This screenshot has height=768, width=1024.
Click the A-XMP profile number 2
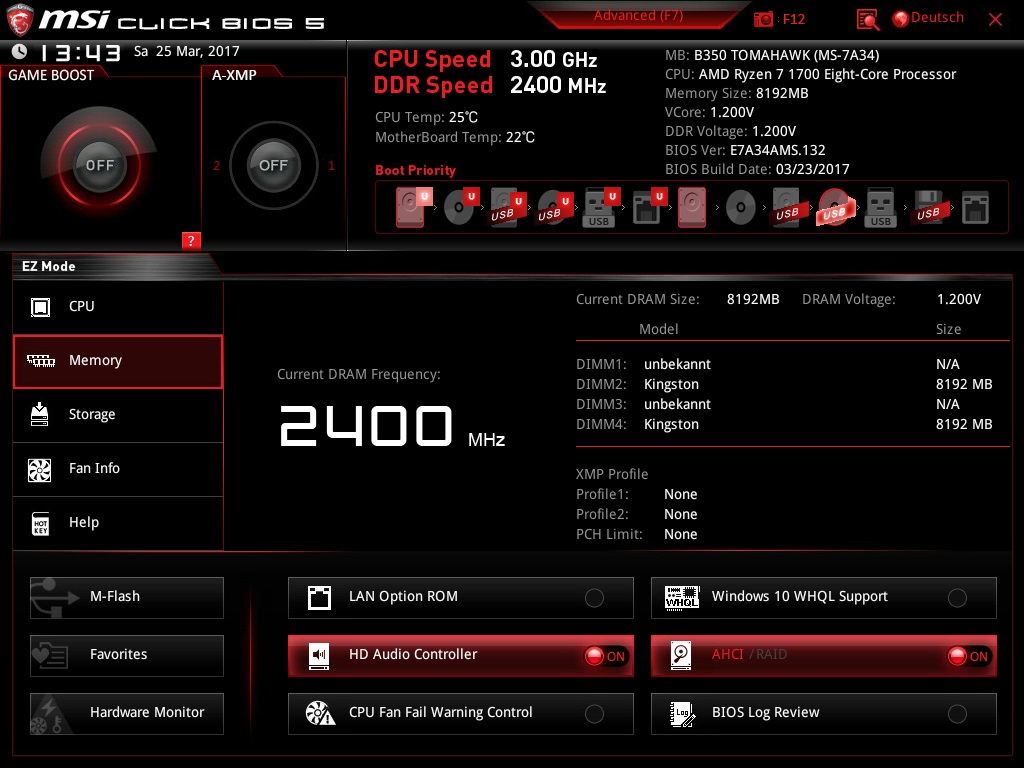[x=216, y=165]
